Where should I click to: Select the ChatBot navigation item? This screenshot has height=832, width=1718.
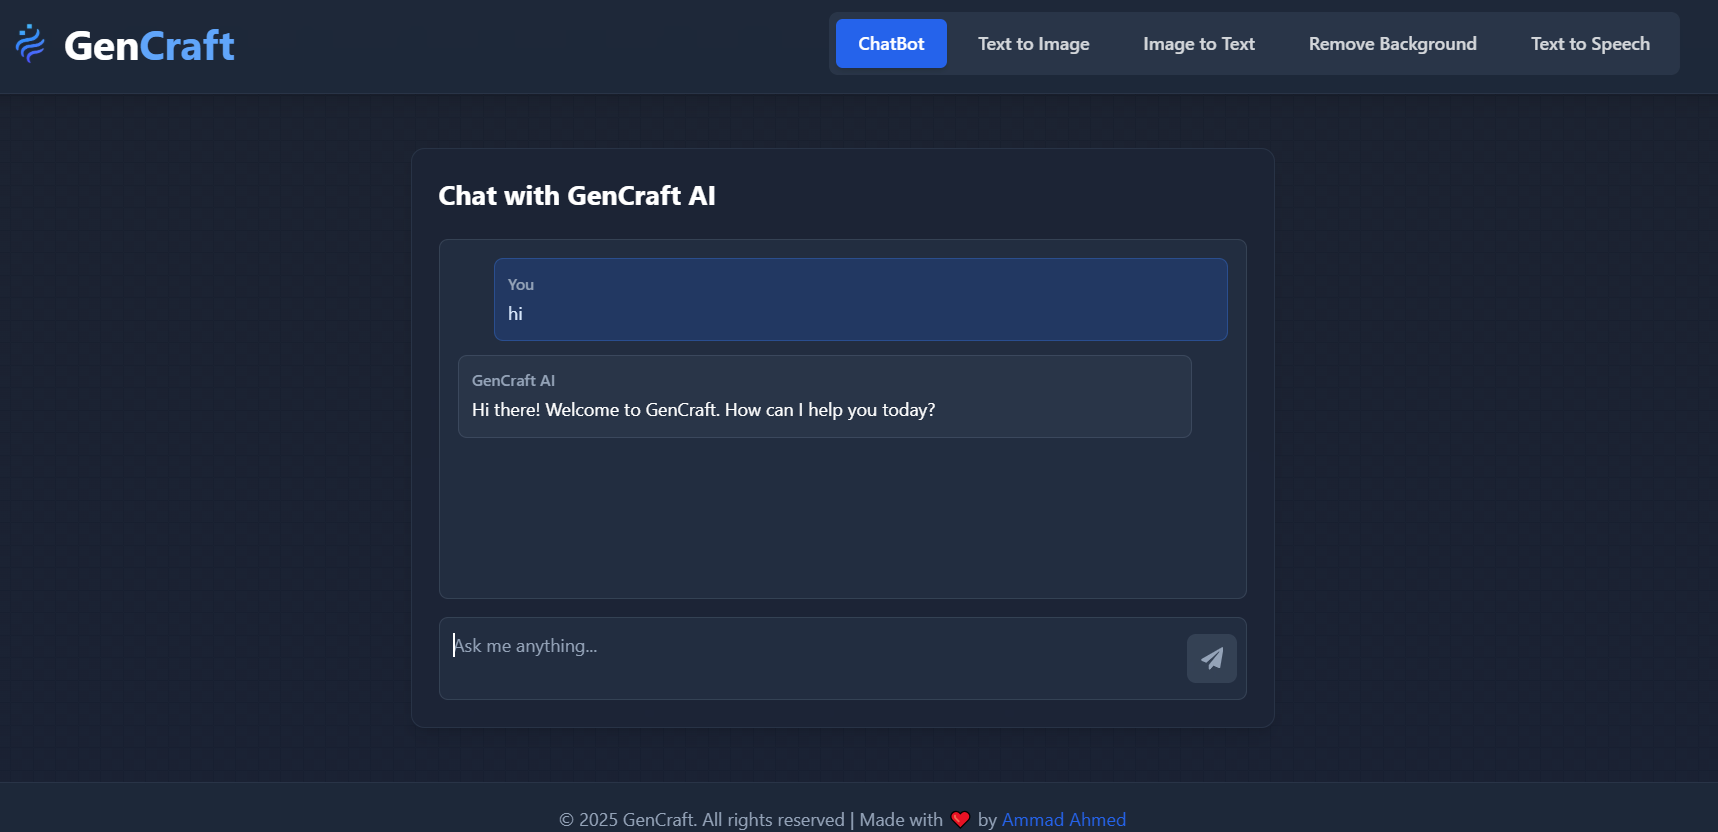coord(890,43)
